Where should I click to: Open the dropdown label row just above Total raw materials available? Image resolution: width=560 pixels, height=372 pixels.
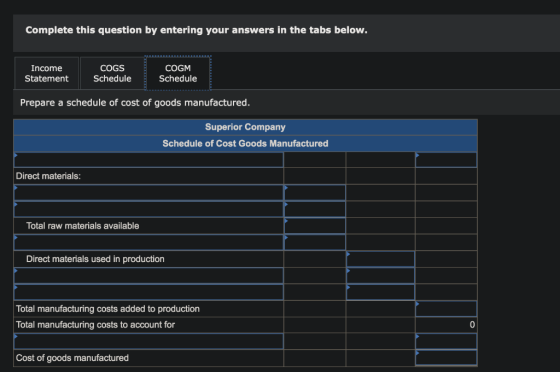(x=149, y=209)
